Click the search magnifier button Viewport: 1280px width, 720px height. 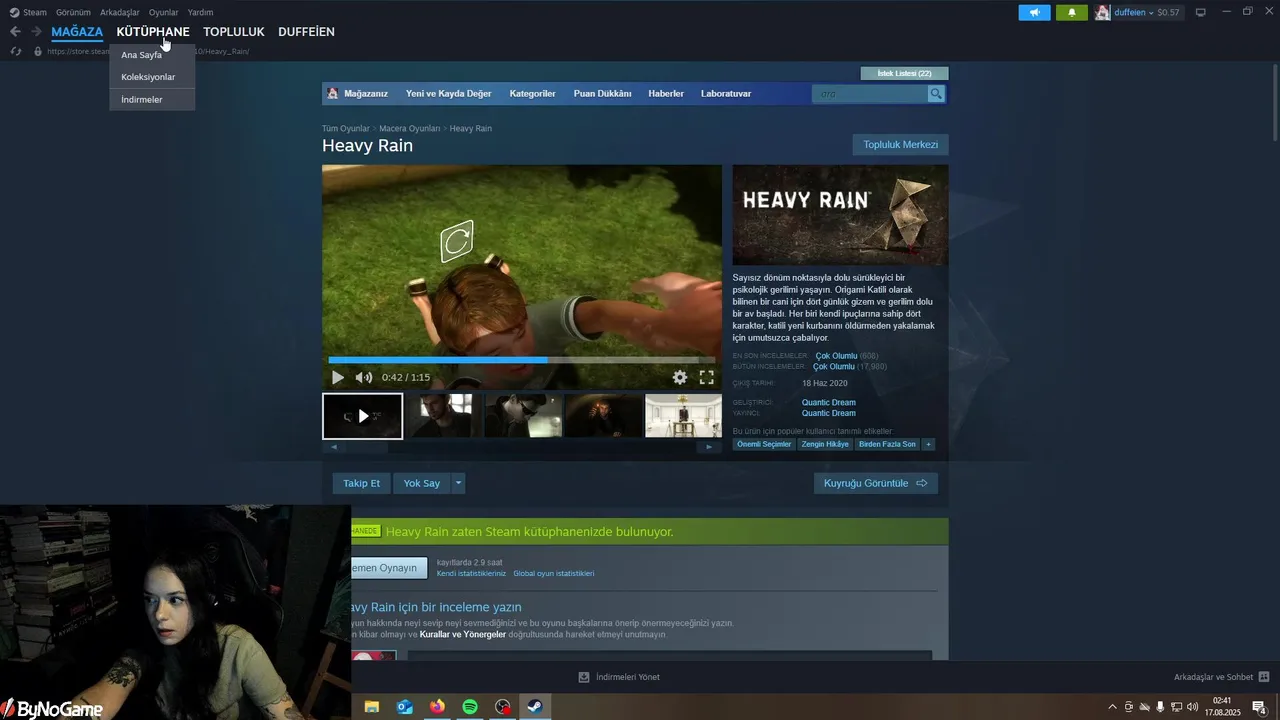(x=936, y=94)
